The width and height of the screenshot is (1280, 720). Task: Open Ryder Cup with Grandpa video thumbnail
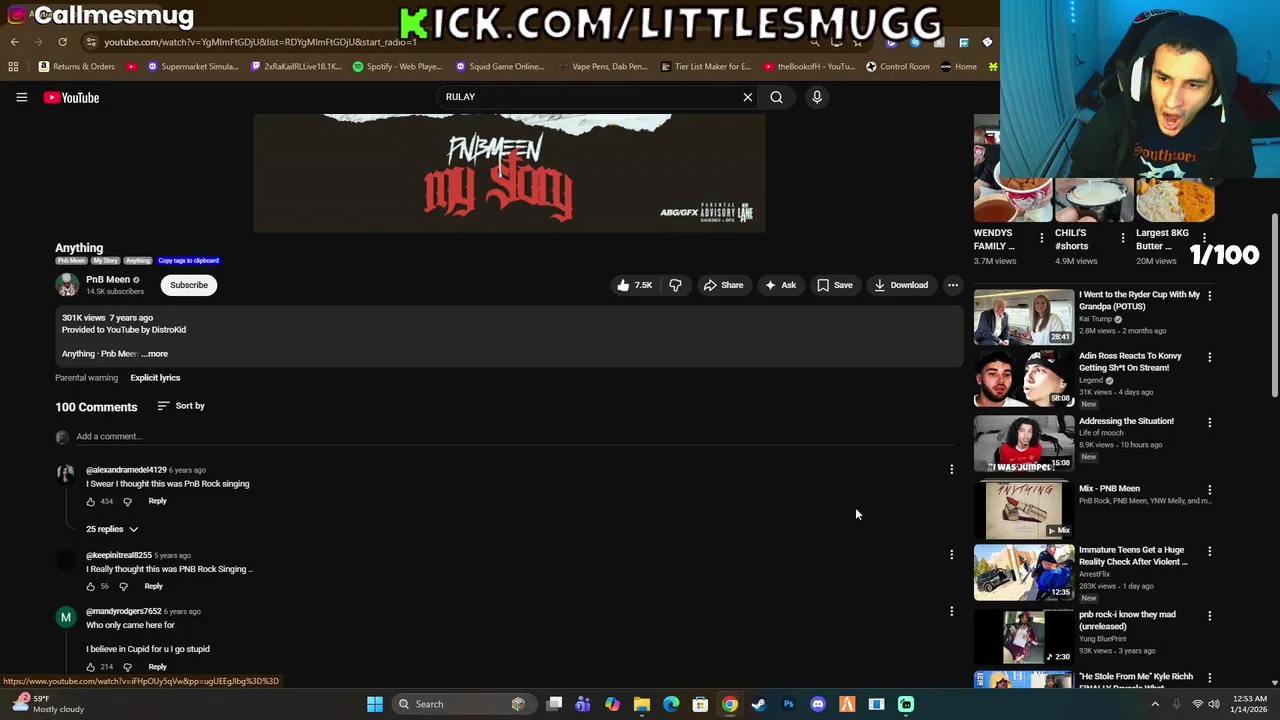point(1024,317)
